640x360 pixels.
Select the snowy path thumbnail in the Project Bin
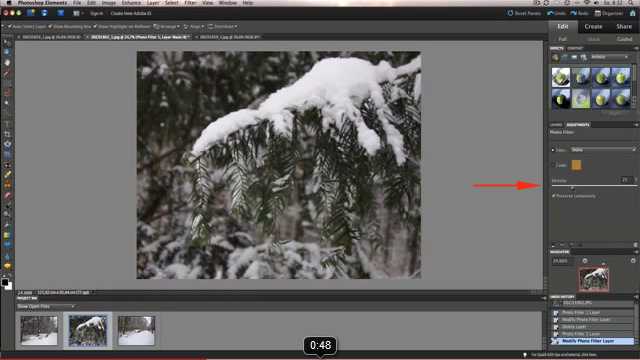[136, 330]
